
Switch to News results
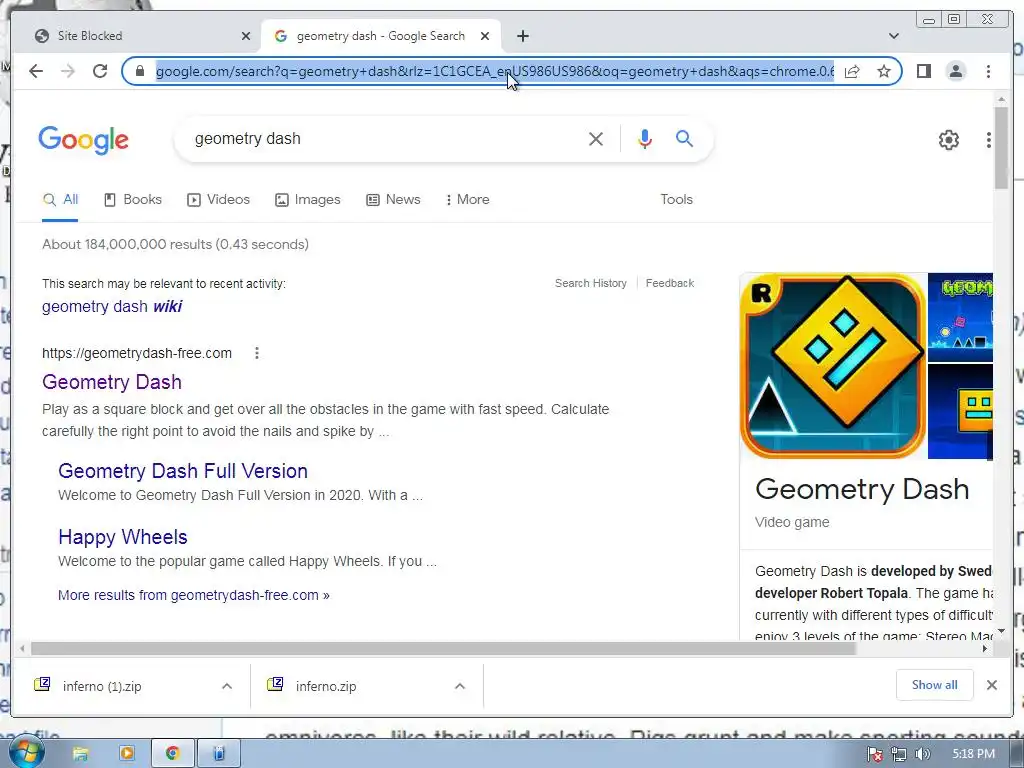(393, 200)
